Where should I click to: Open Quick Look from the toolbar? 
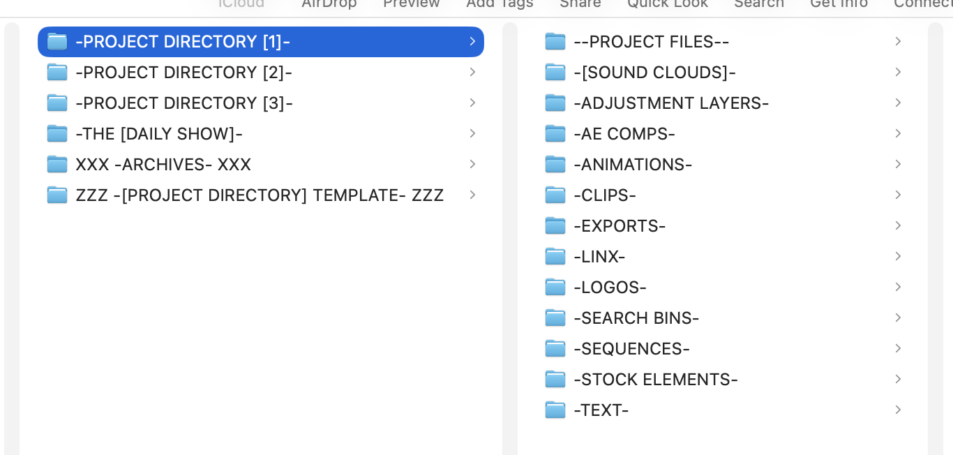[x=667, y=4]
